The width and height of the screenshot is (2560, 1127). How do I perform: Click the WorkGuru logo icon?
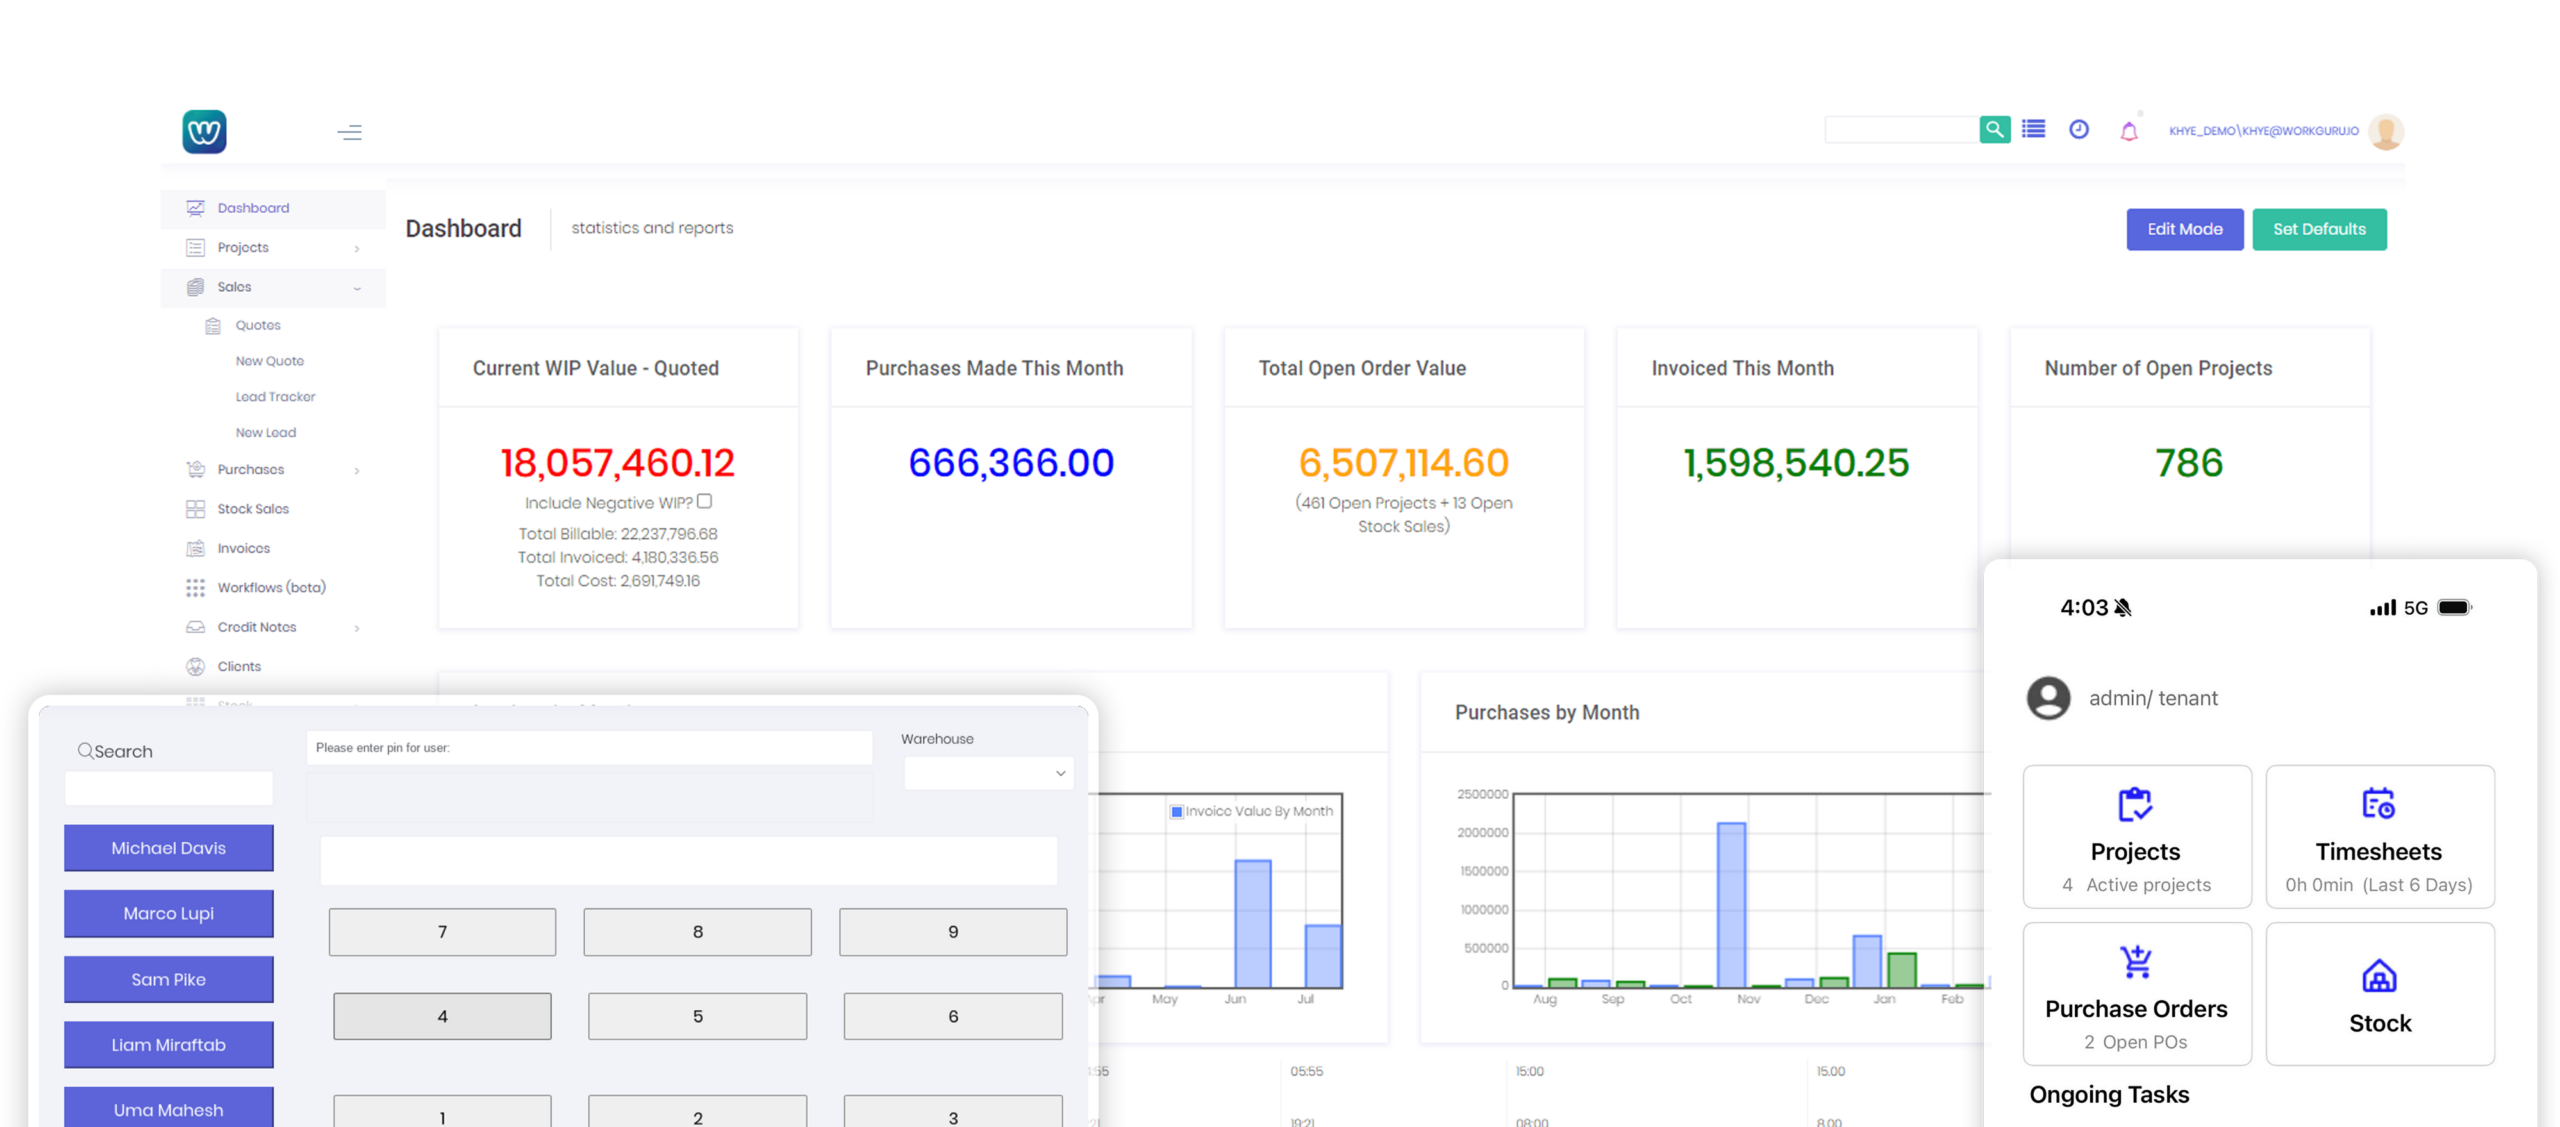[x=205, y=132]
